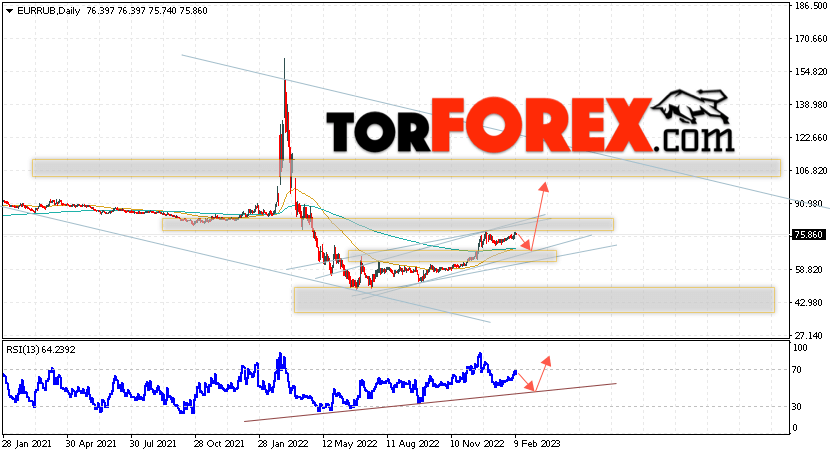Click the 27.140 price scale label
Screen dimensions: 830x455
(x=809, y=335)
